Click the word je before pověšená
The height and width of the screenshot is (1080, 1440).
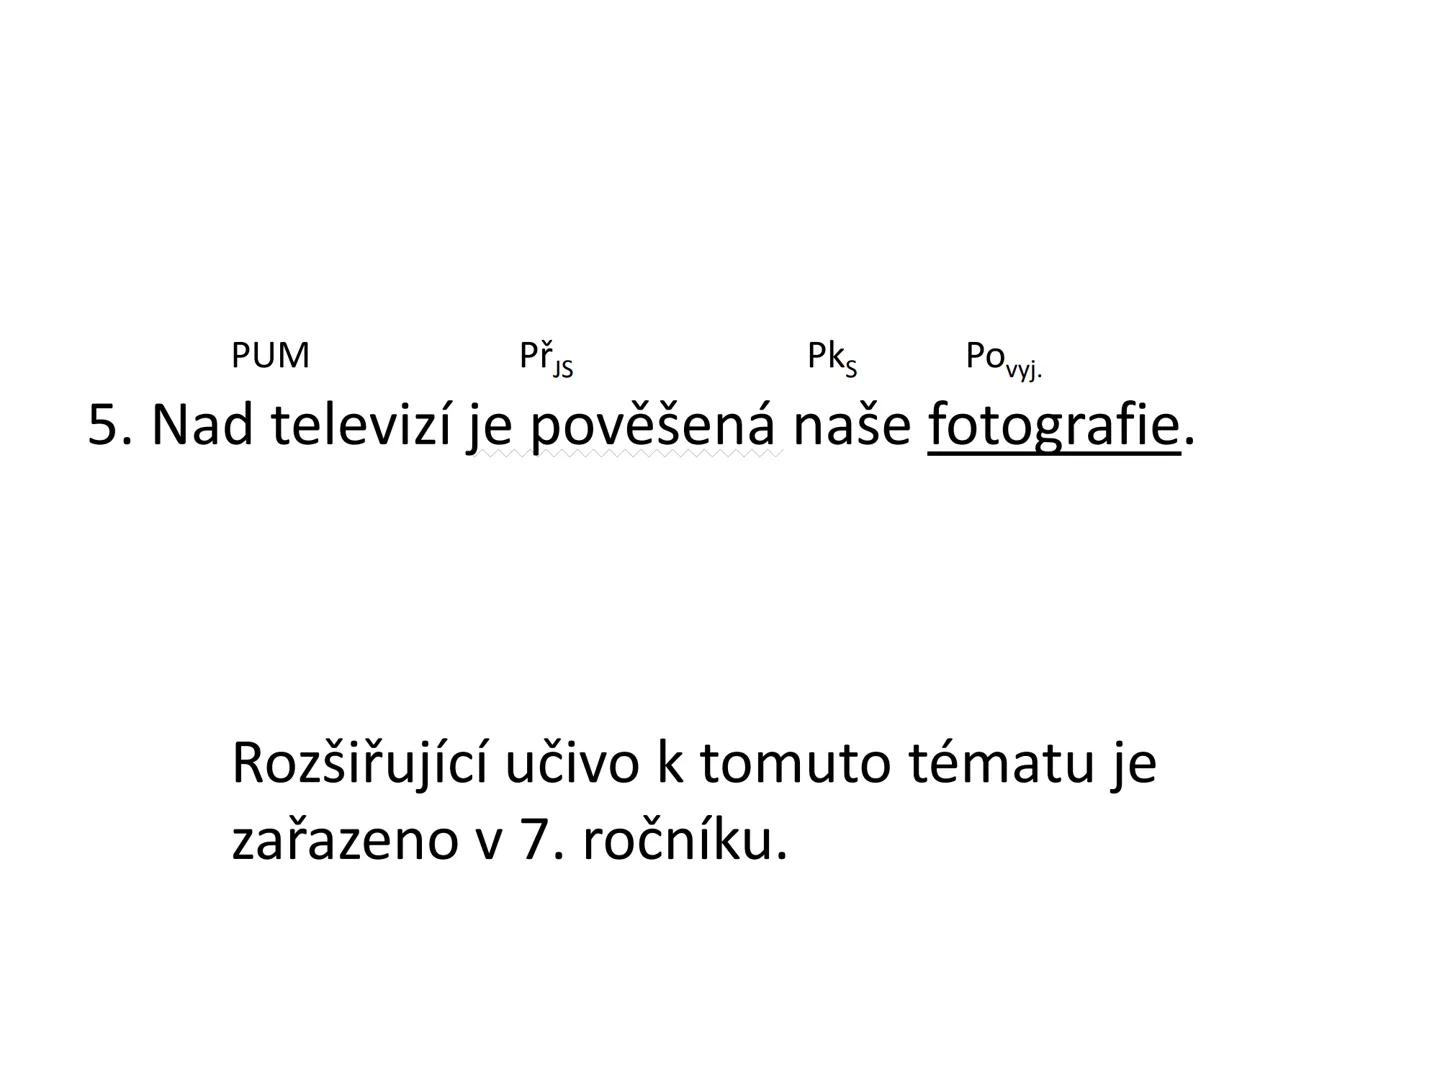(x=490, y=427)
